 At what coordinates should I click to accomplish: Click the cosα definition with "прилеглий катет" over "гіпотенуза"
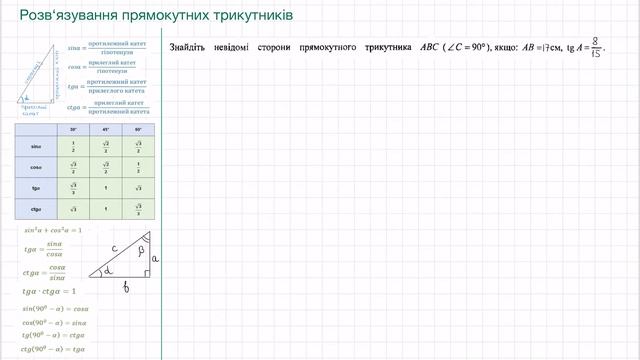click(x=102, y=67)
